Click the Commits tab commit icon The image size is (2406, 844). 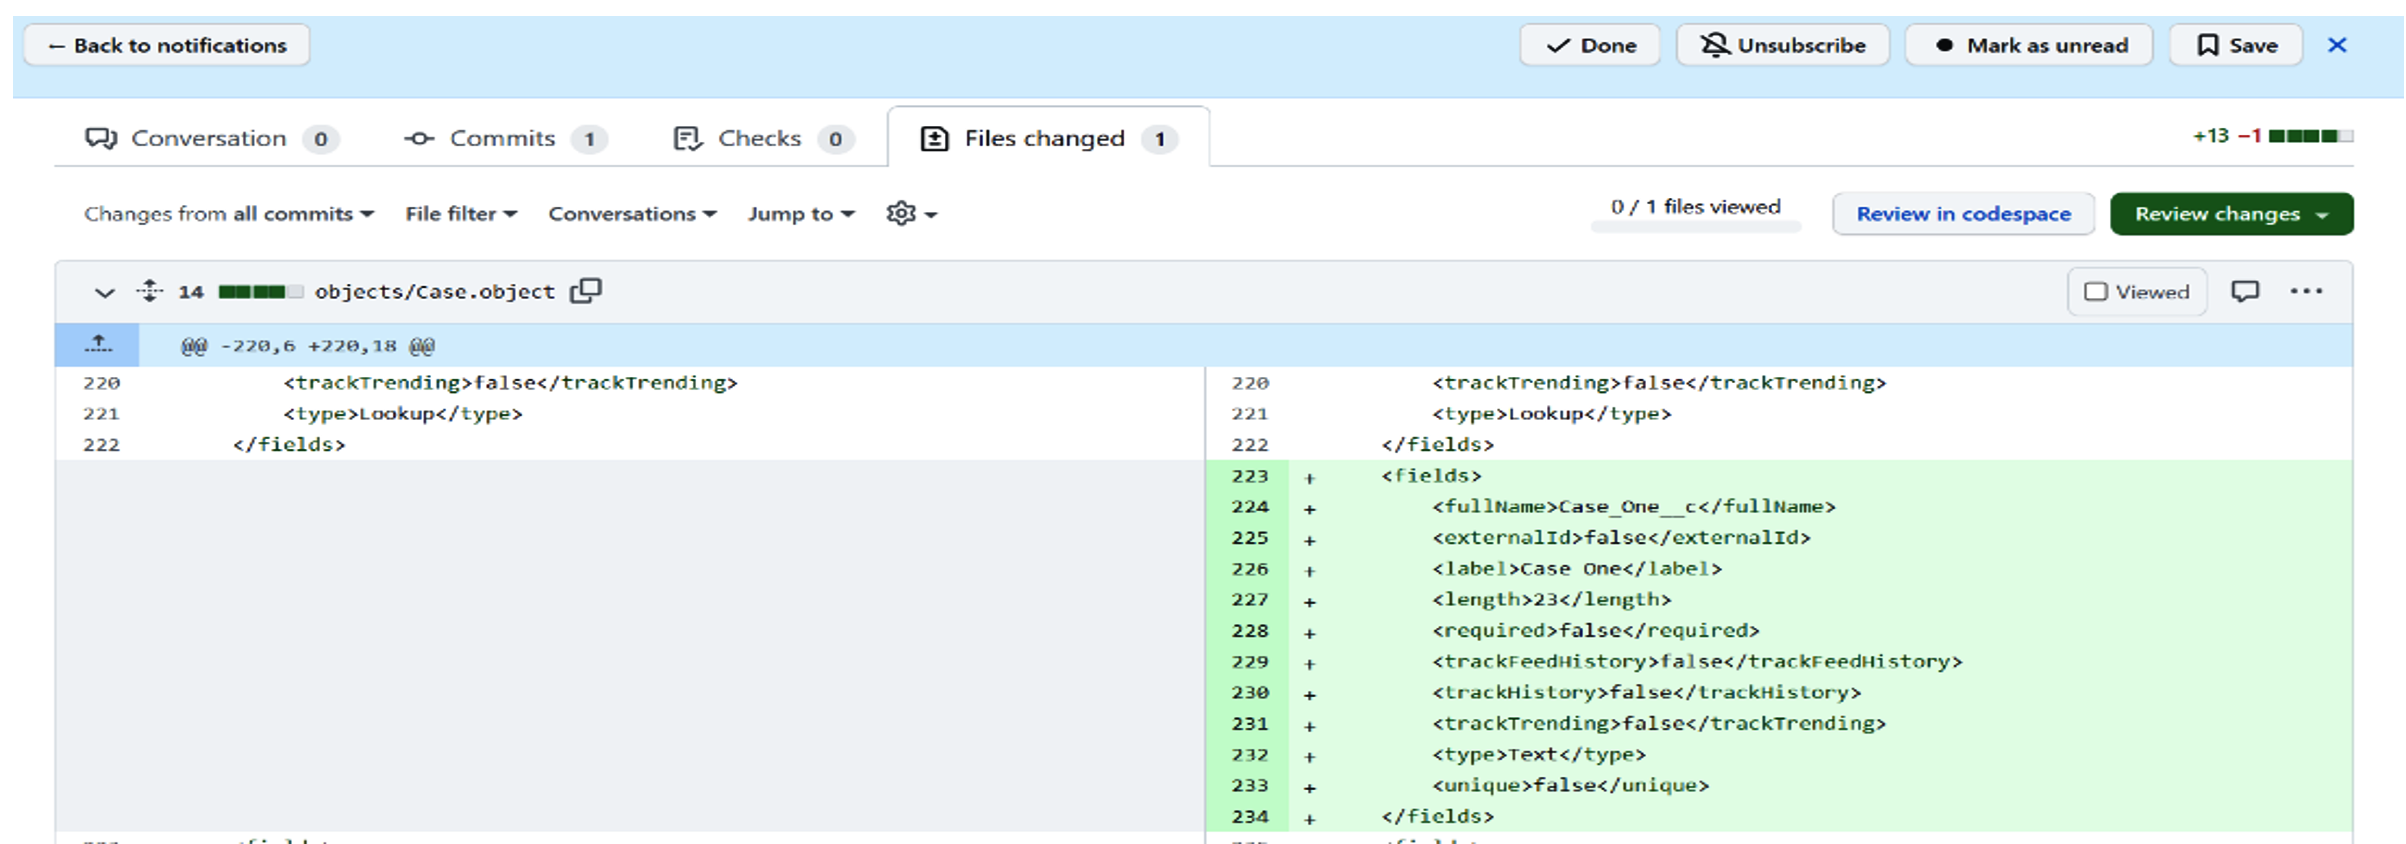point(419,139)
